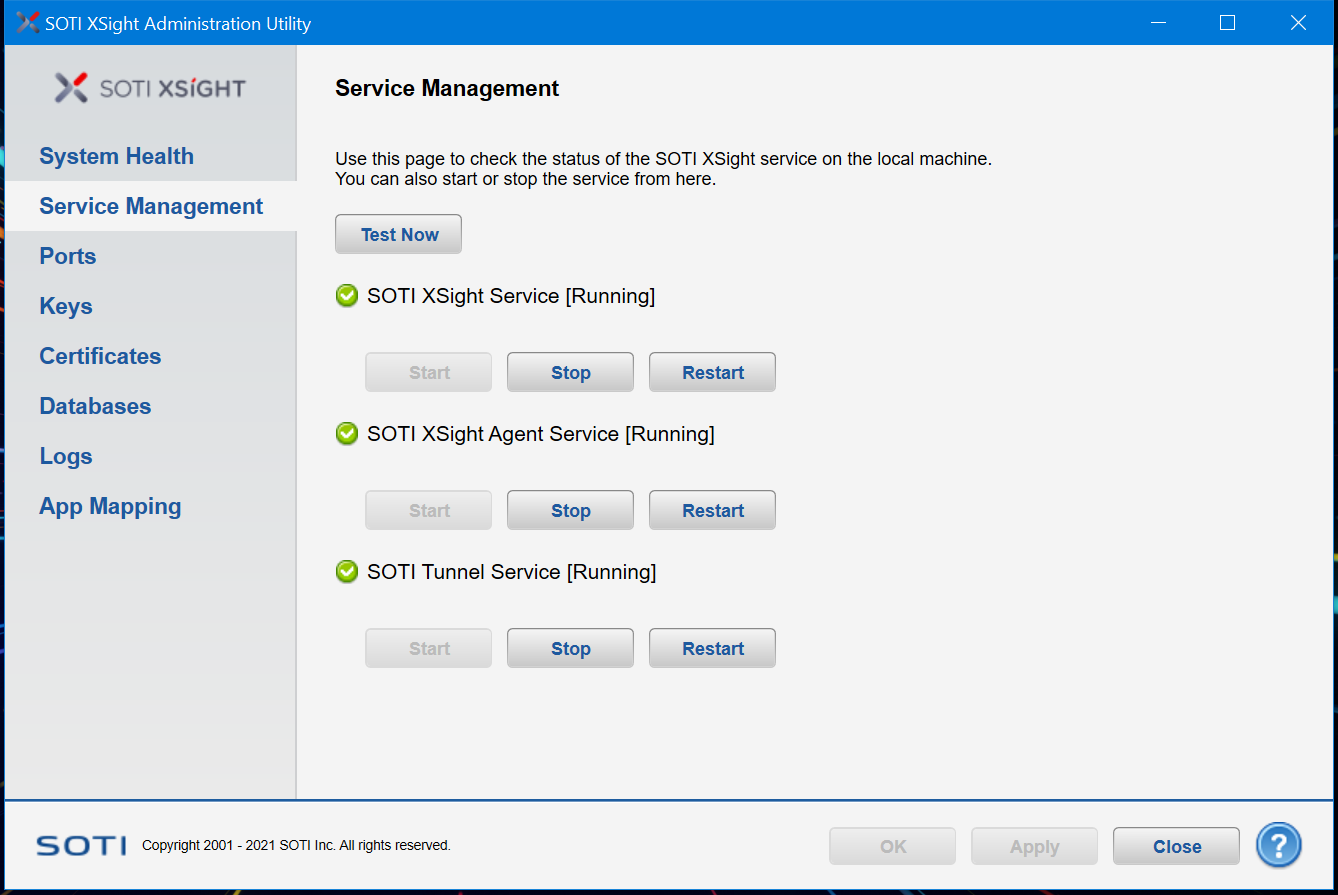This screenshot has width=1338, height=895.
Task: Go to the Ports section
Action: 68,256
